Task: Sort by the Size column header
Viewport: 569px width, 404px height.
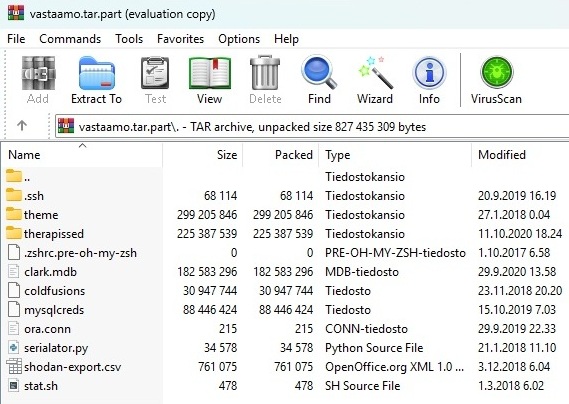Action: click(203, 155)
